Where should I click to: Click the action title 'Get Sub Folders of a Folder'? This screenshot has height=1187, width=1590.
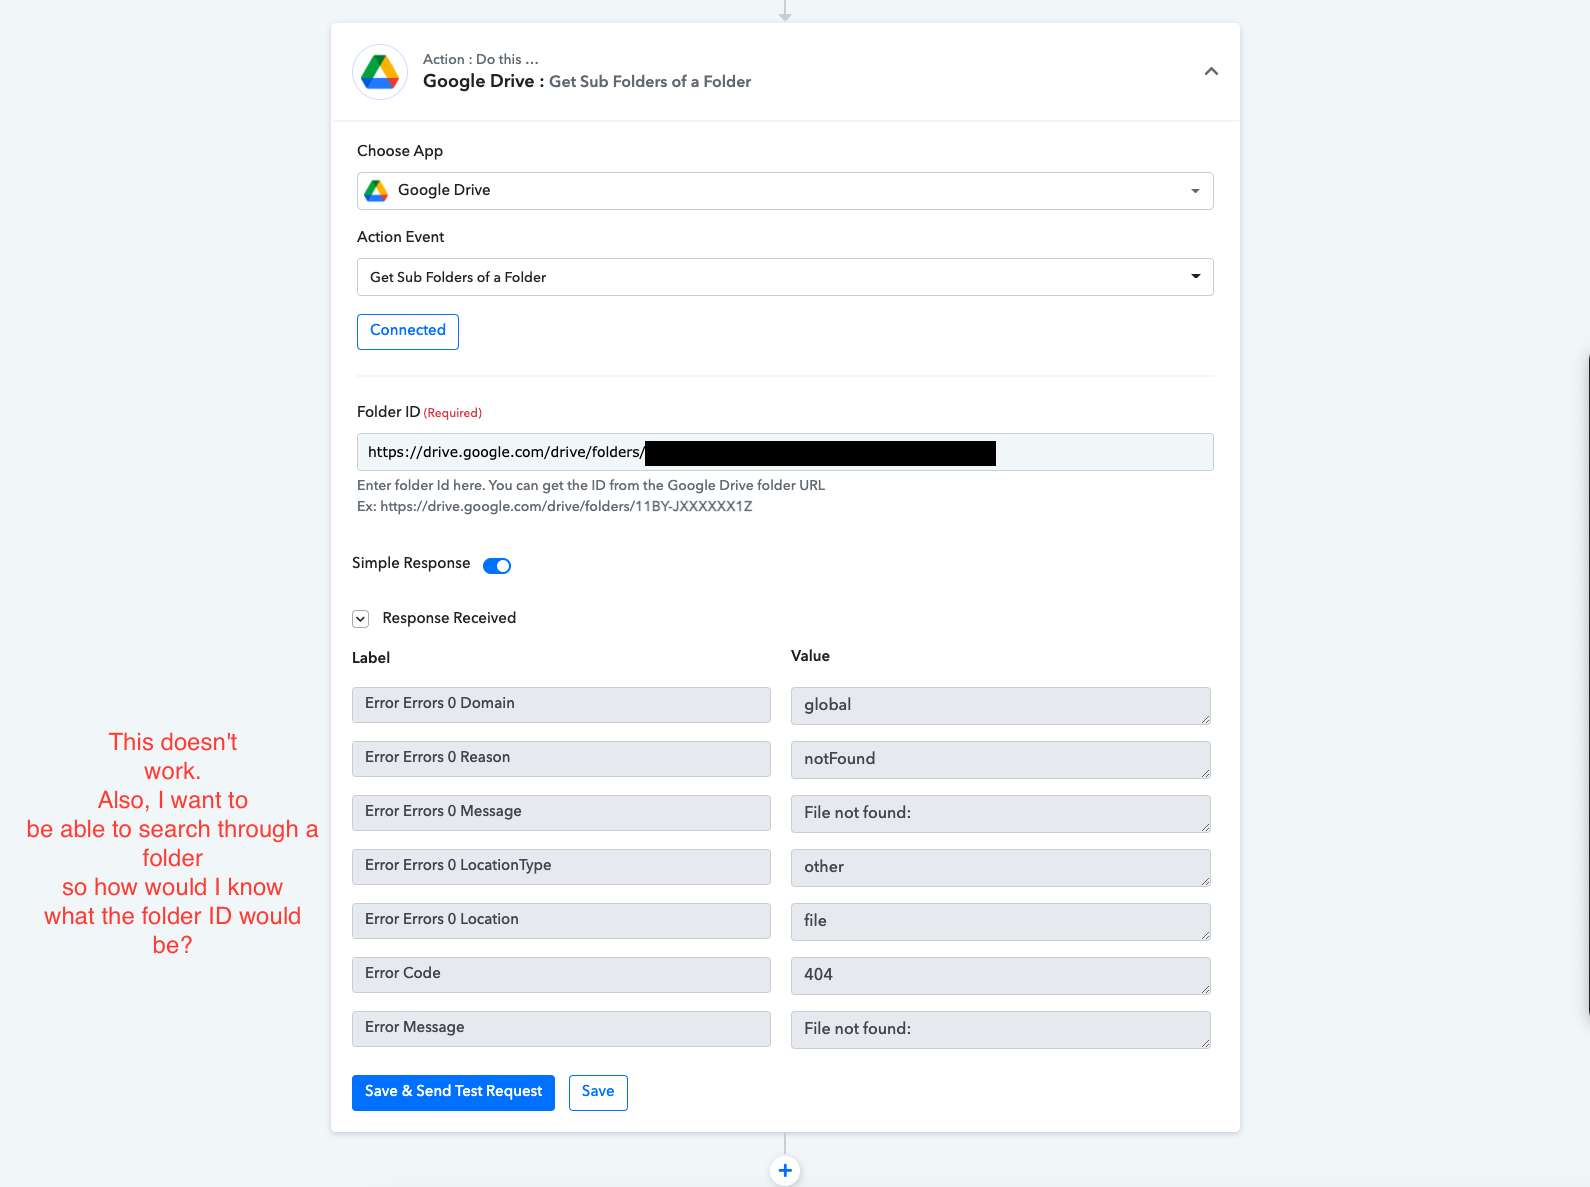650,82
